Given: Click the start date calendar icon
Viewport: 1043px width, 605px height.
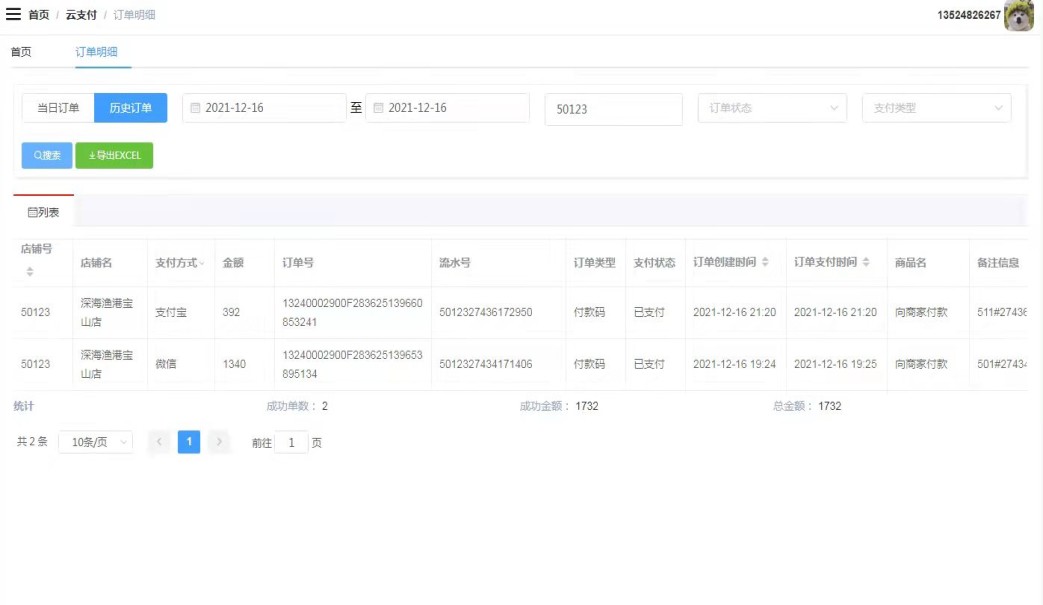Looking at the screenshot, I should (x=196, y=108).
